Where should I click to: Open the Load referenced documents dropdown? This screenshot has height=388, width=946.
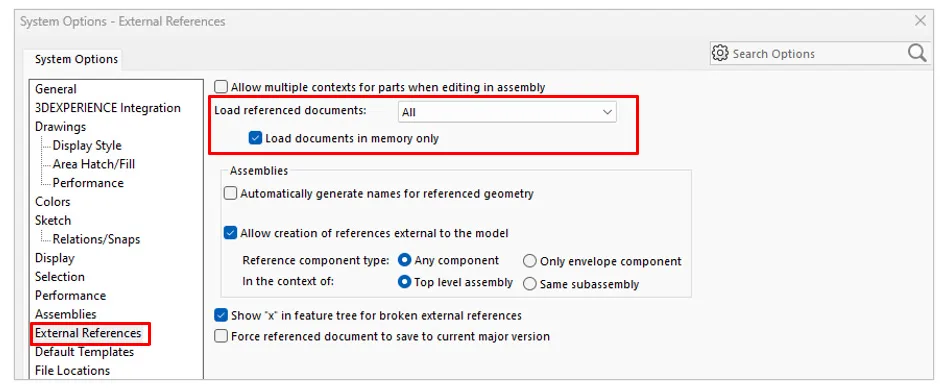[507, 112]
